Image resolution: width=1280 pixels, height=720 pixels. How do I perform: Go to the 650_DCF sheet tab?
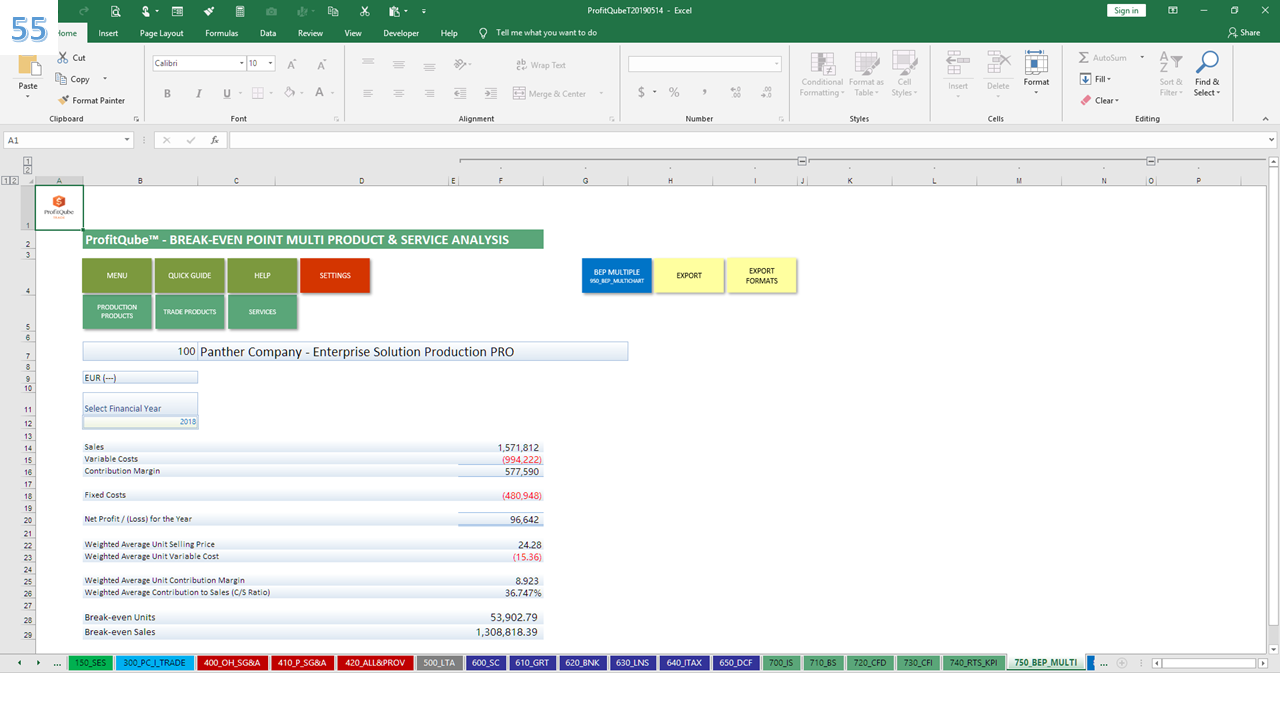click(x=736, y=662)
